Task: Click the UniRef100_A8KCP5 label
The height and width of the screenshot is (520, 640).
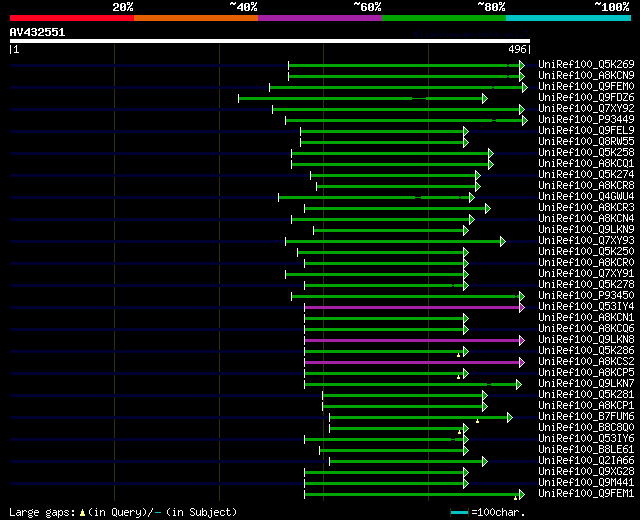Action: [586, 373]
